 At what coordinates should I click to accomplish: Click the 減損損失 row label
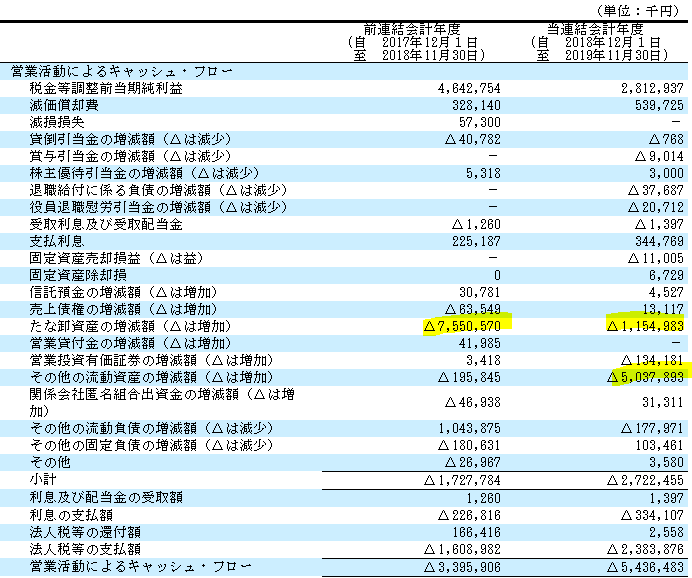click(x=57, y=122)
